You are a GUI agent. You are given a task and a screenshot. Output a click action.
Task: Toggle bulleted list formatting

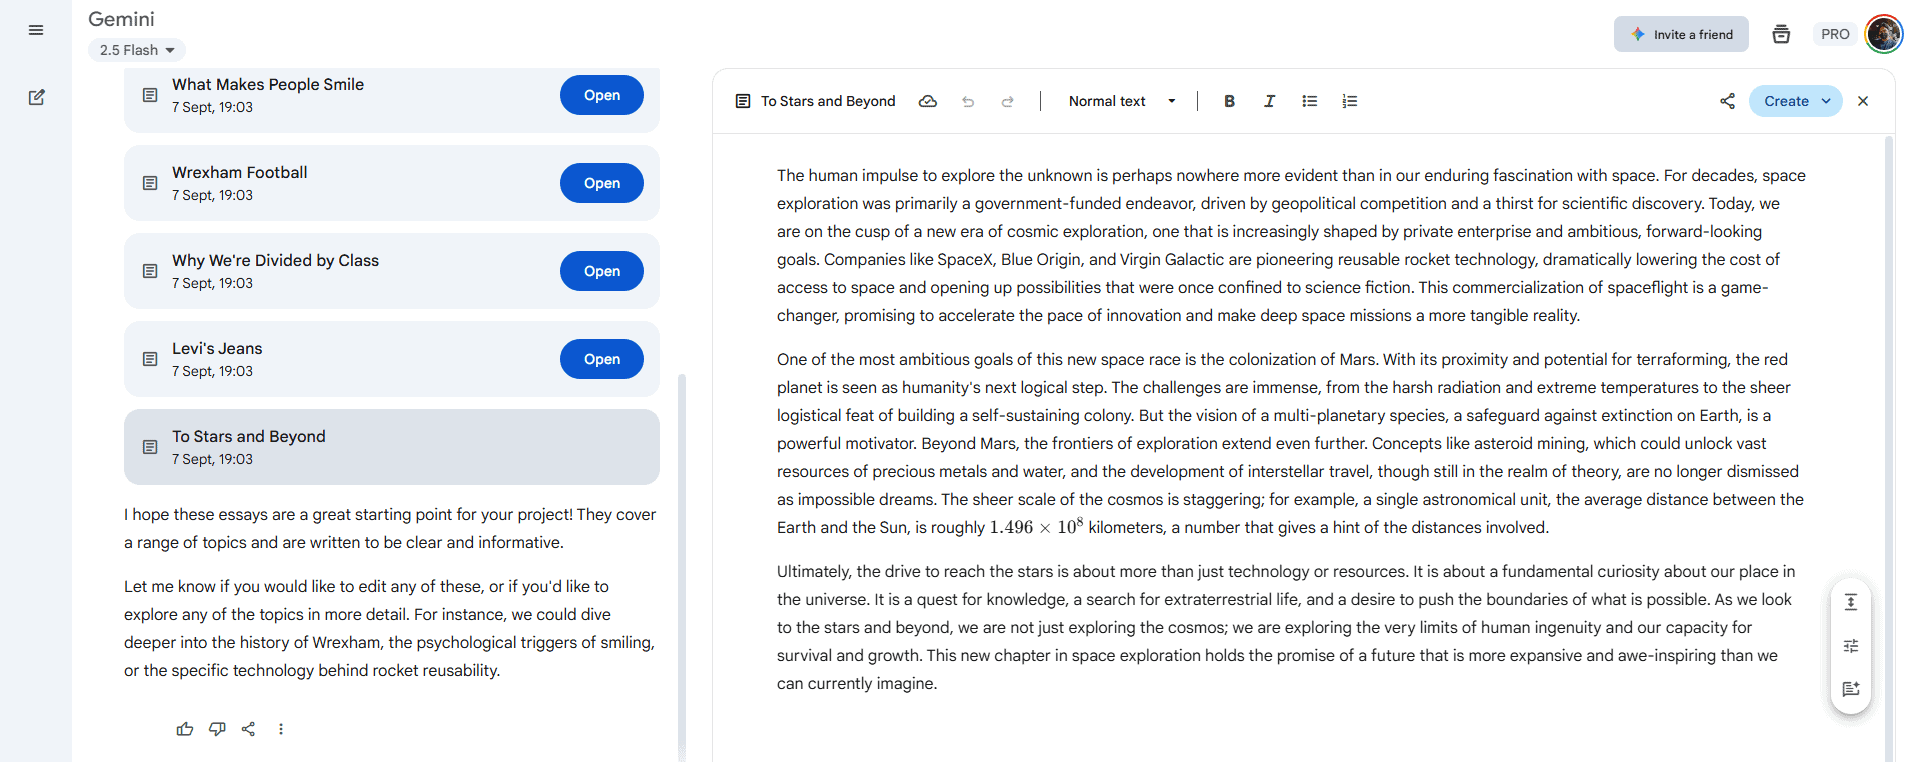coord(1309,101)
